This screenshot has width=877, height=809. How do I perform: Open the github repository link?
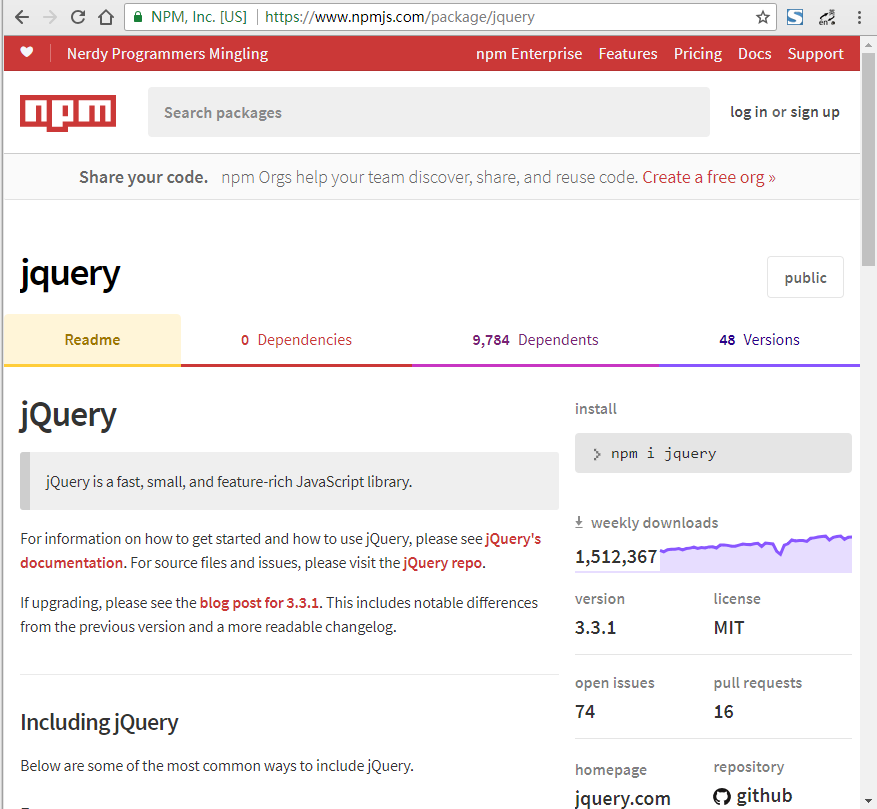[x=753, y=796]
